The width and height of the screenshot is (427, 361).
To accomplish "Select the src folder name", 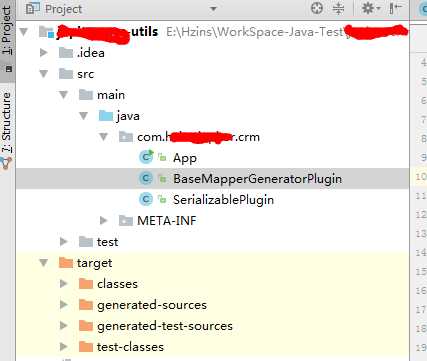I will [86, 74].
